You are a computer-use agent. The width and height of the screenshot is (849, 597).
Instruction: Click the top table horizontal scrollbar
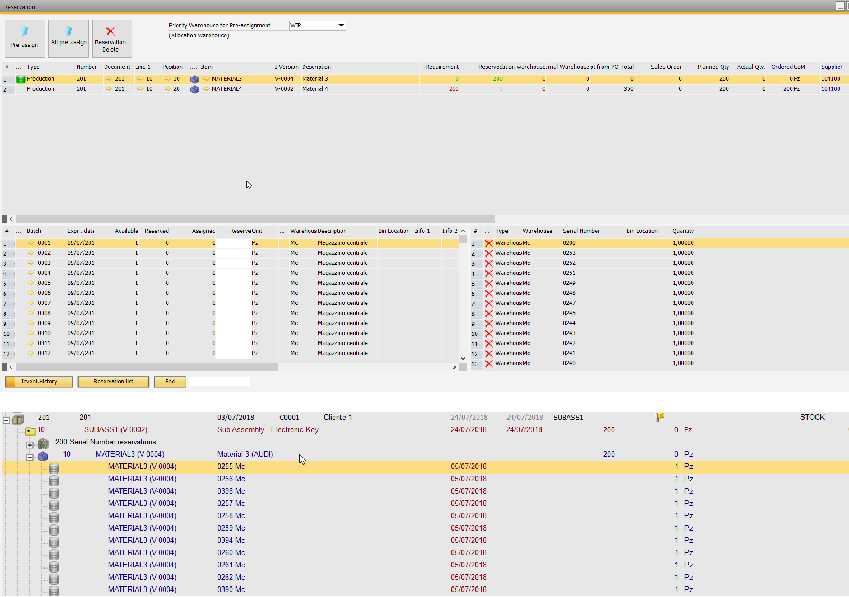coord(255,219)
